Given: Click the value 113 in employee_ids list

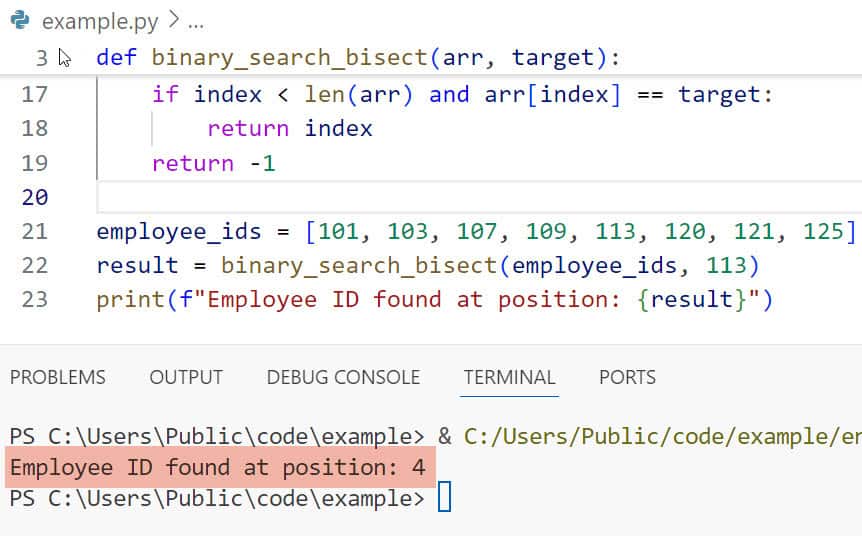Looking at the screenshot, I should click(x=616, y=231).
